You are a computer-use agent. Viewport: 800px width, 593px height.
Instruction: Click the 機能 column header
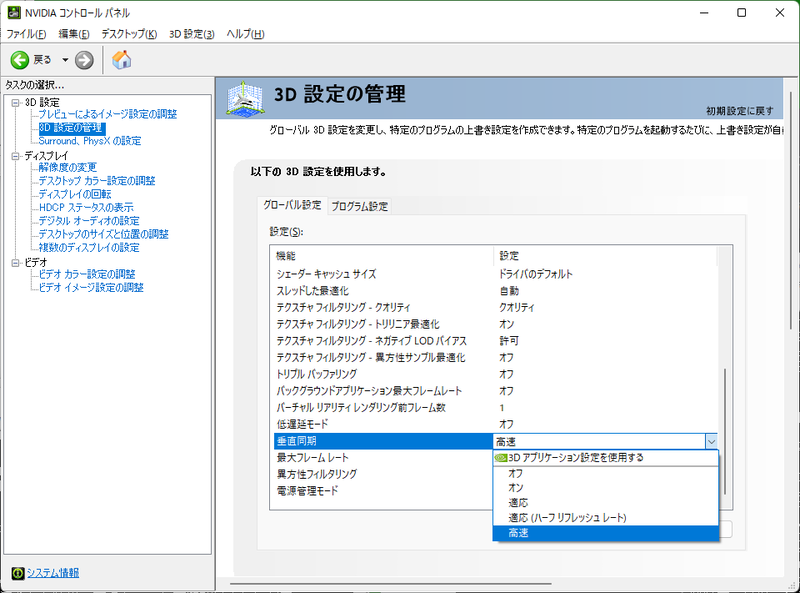click(384, 256)
